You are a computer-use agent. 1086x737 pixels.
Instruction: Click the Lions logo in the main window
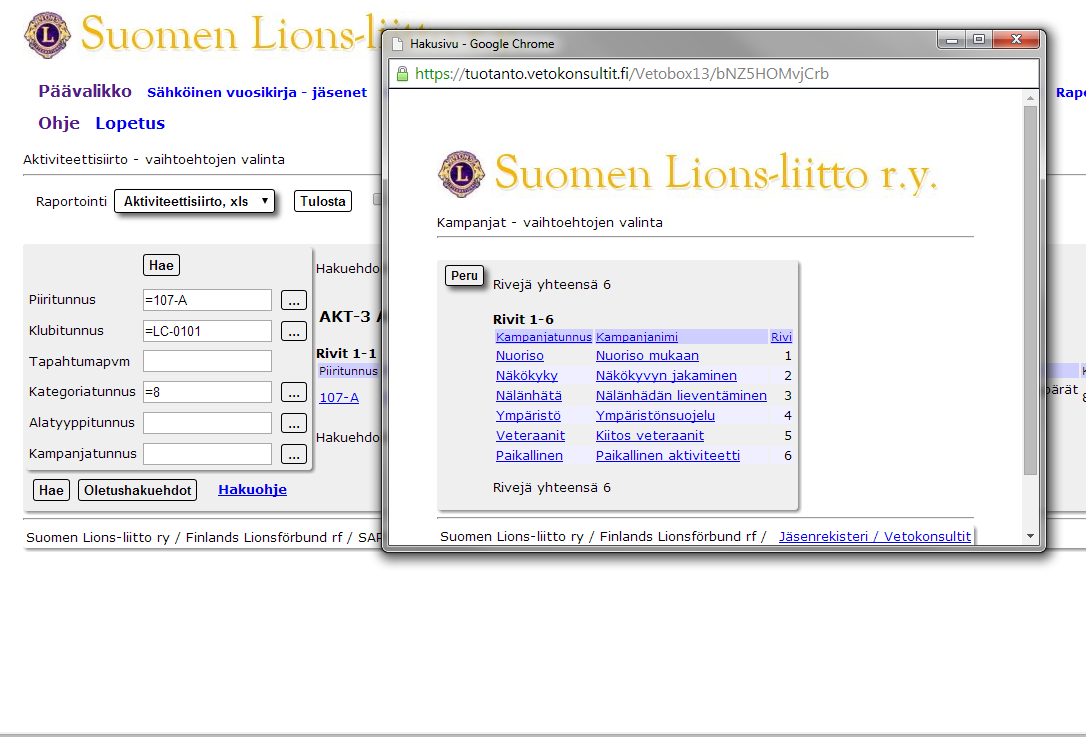coord(47,35)
